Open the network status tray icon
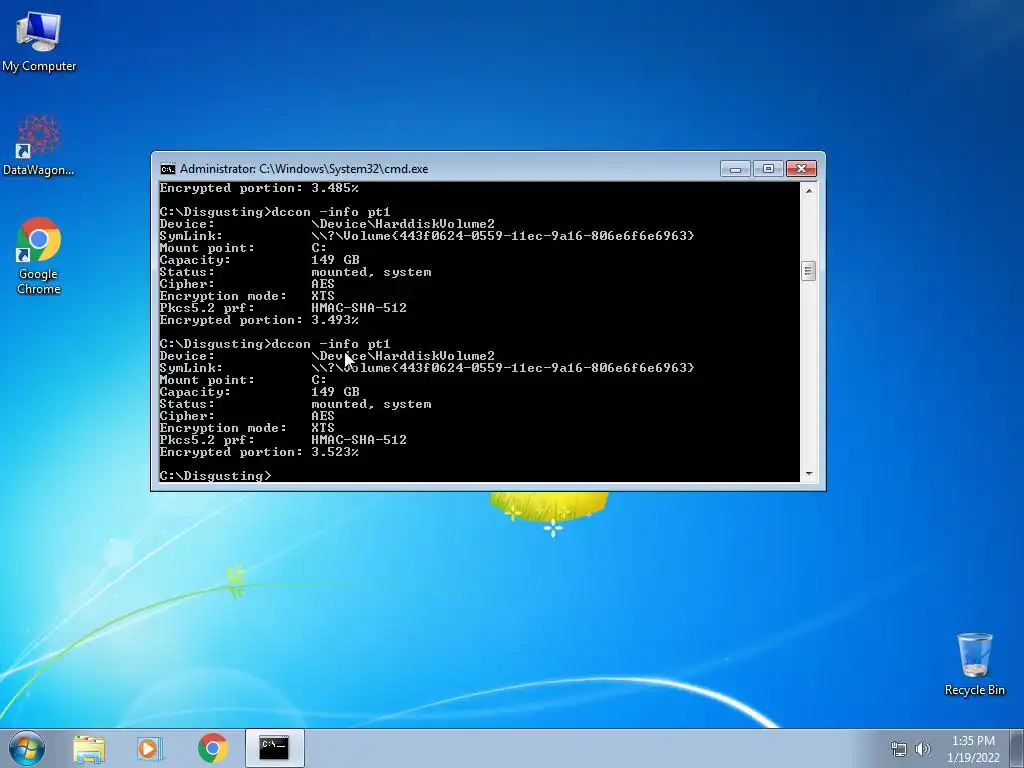The height and width of the screenshot is (768, 1024). pos(899,749)
